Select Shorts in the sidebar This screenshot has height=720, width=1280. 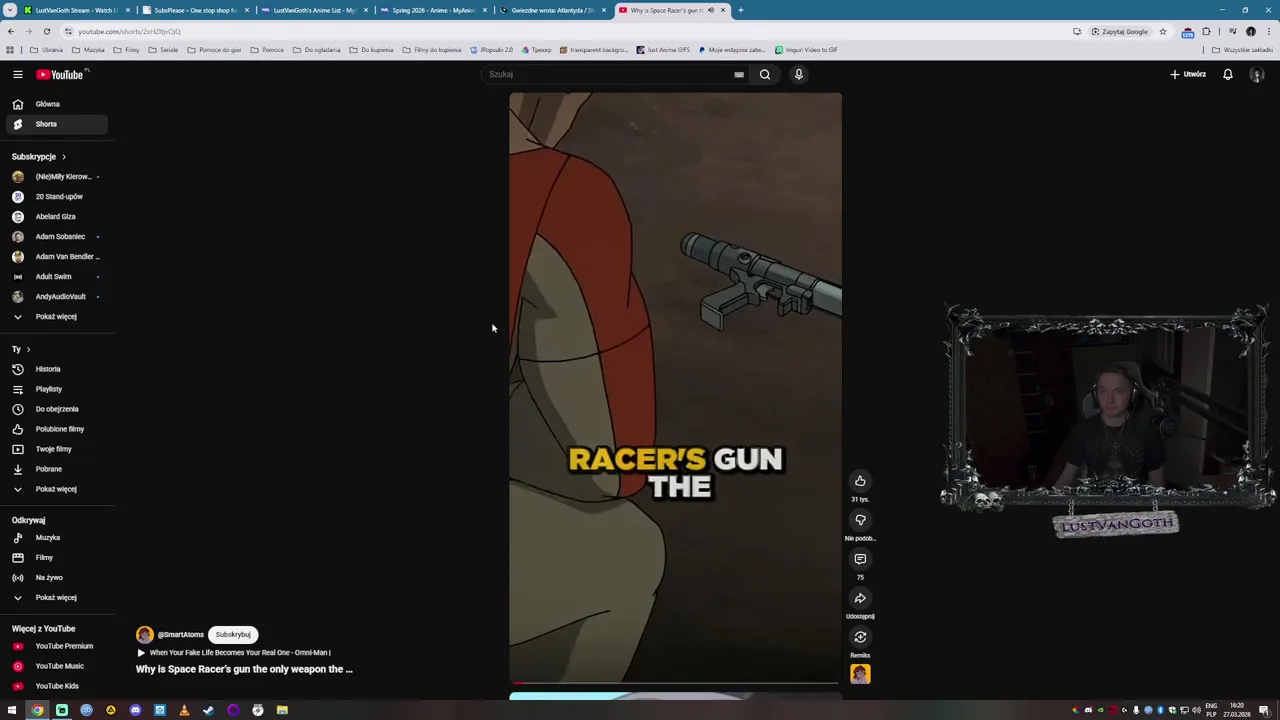point(55,124)
